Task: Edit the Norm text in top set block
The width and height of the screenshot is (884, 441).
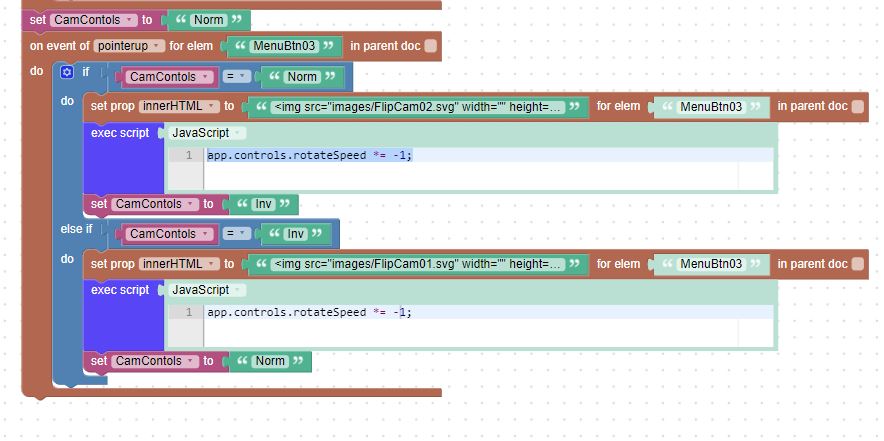Action: pyautogui.click(x=209, y=20)
